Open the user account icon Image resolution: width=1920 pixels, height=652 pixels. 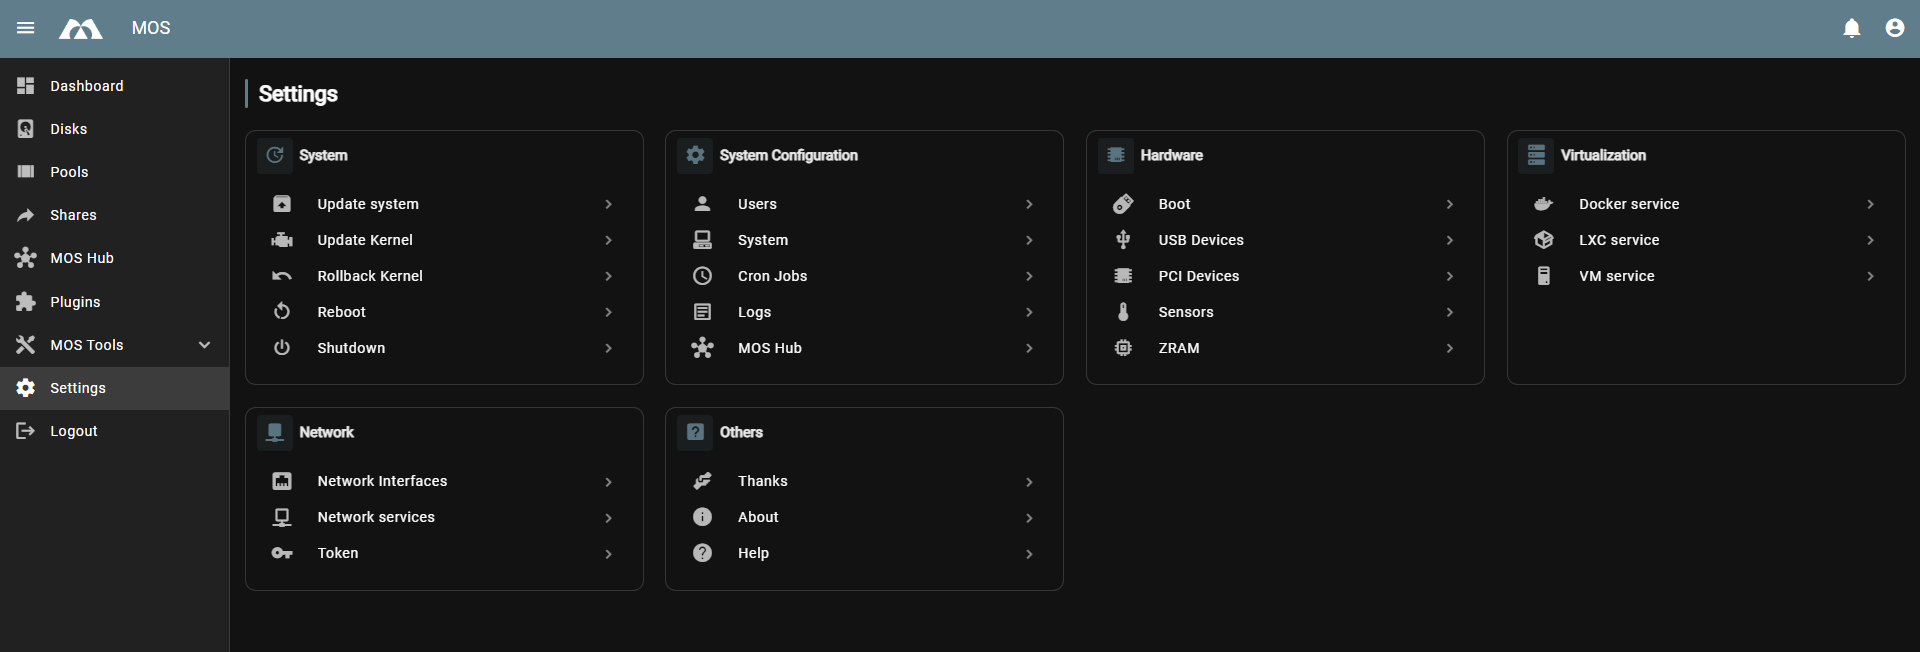tap(1894, 28)
